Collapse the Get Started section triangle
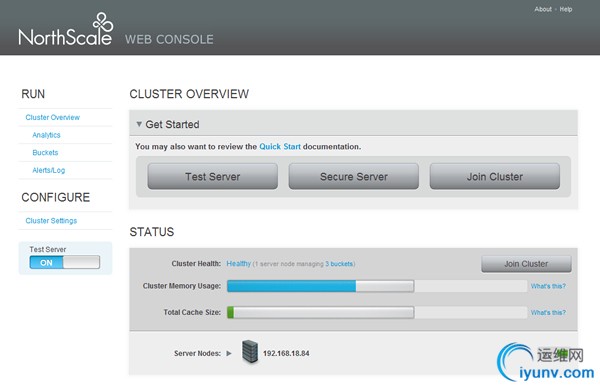This screenshot has height=389, width=600. point(139,124)
